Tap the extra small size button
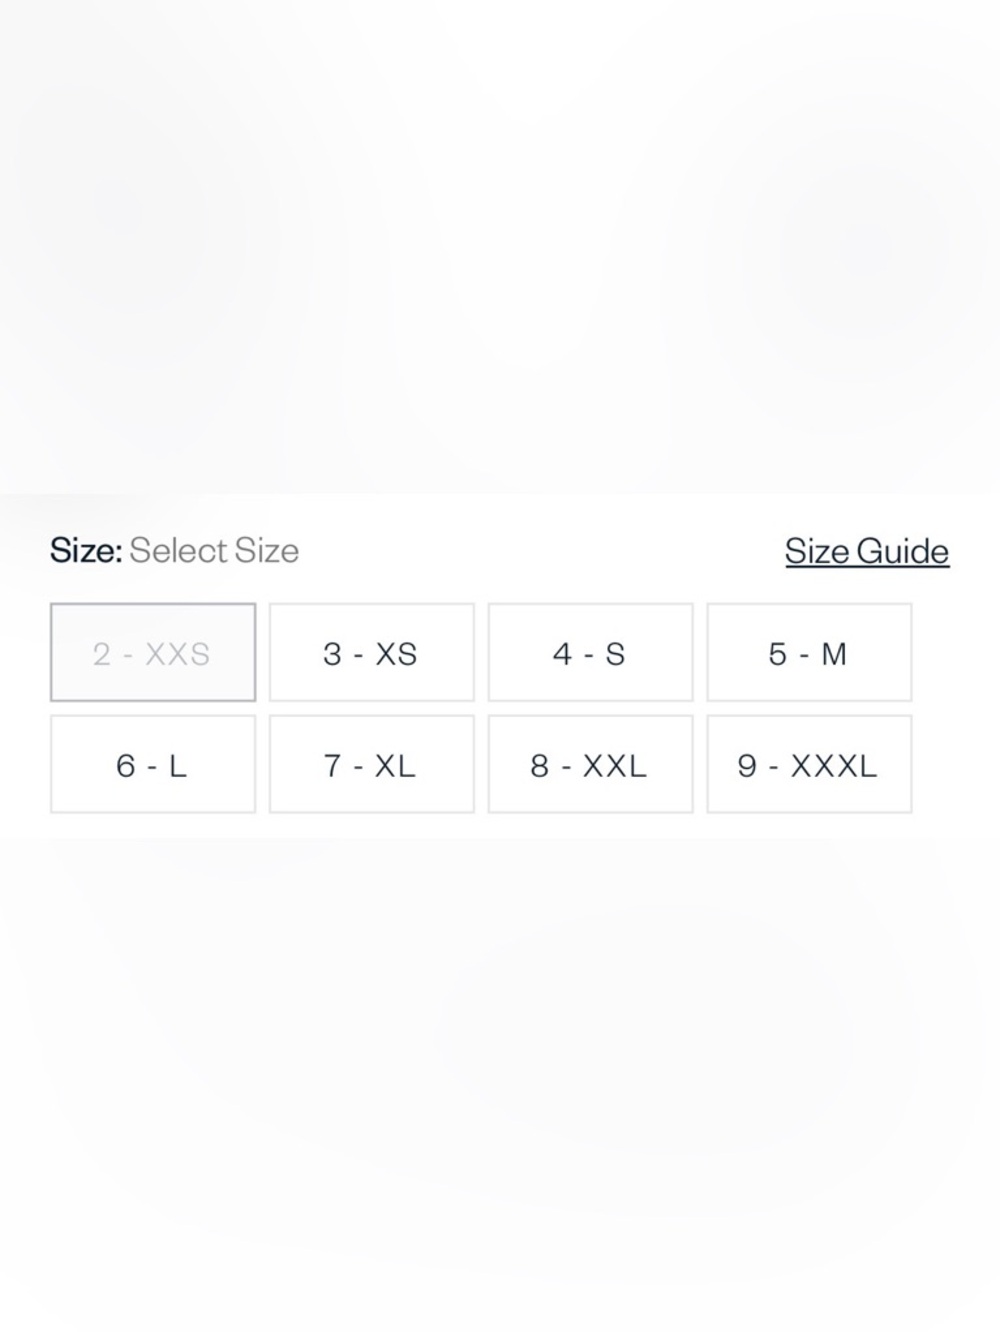1000x1332 pixels. click(371, 653)
